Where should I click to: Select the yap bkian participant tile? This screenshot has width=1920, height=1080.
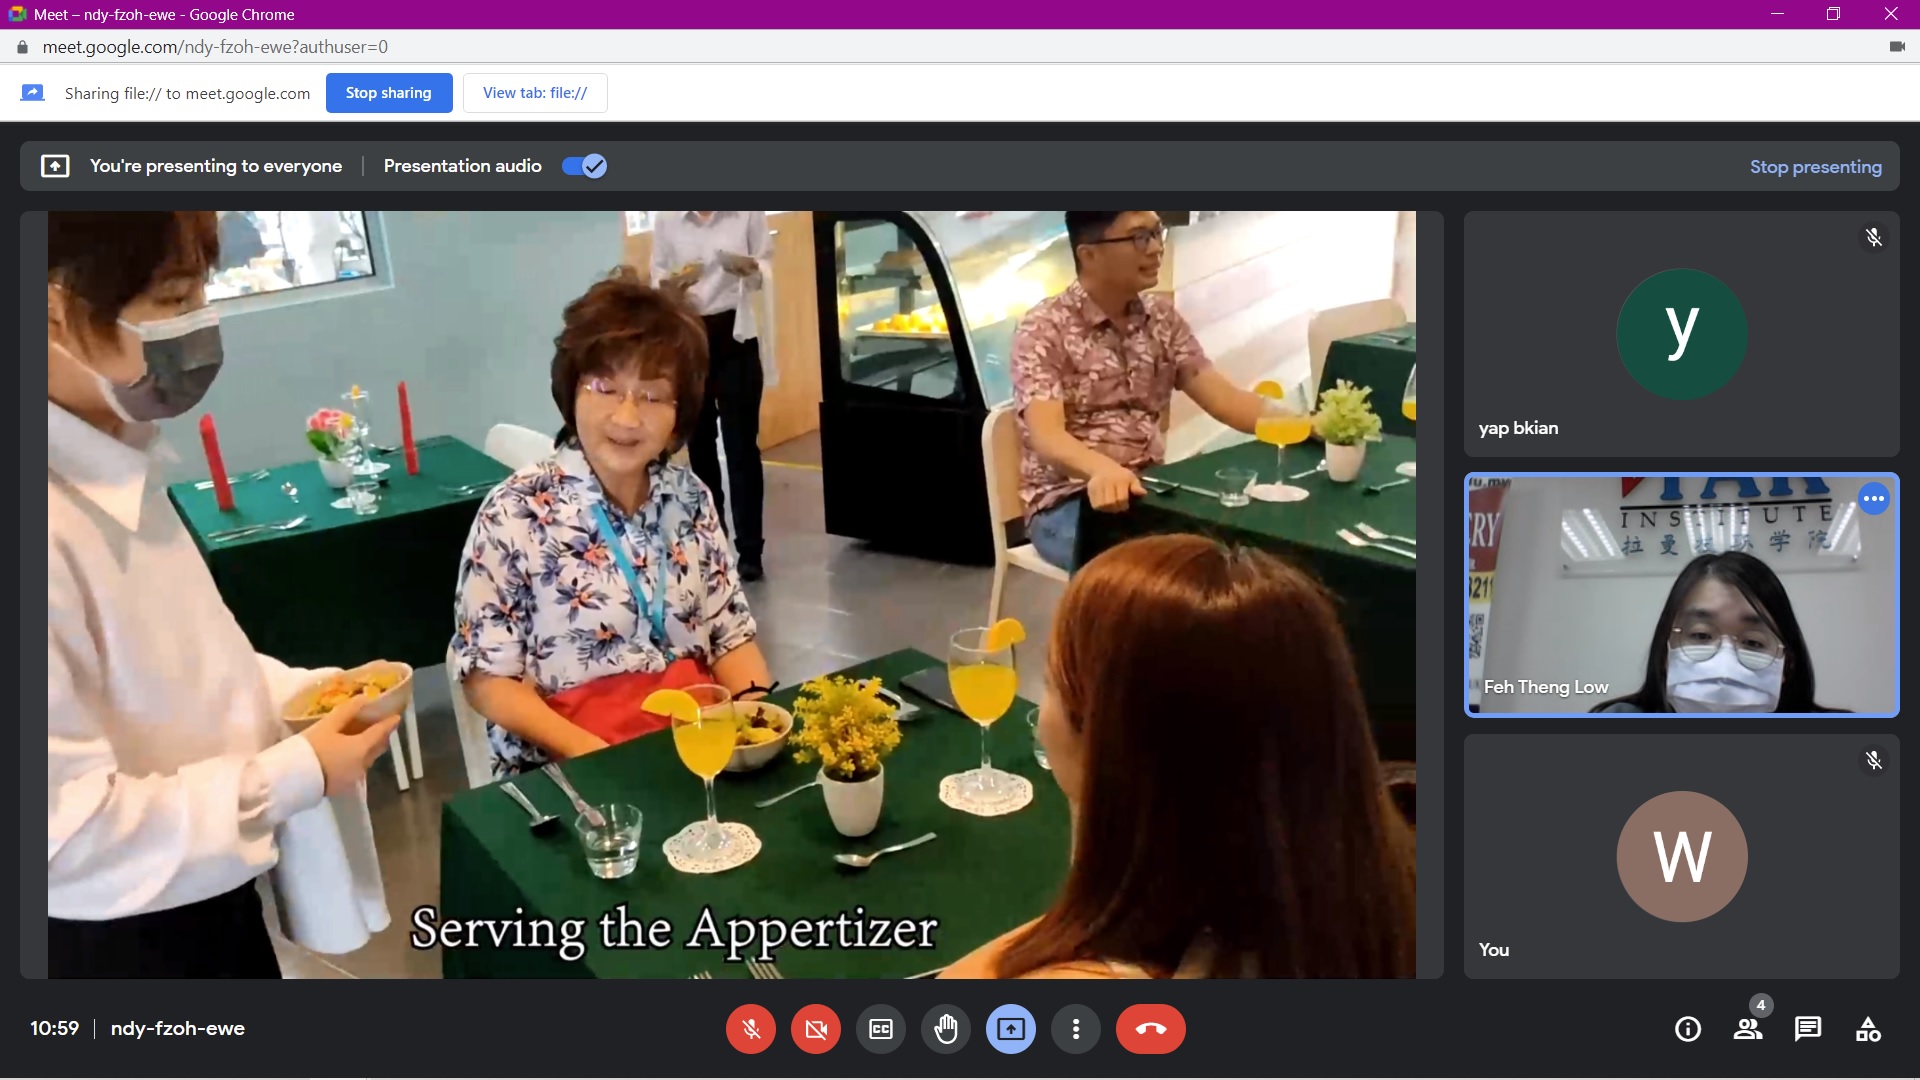1681,334
